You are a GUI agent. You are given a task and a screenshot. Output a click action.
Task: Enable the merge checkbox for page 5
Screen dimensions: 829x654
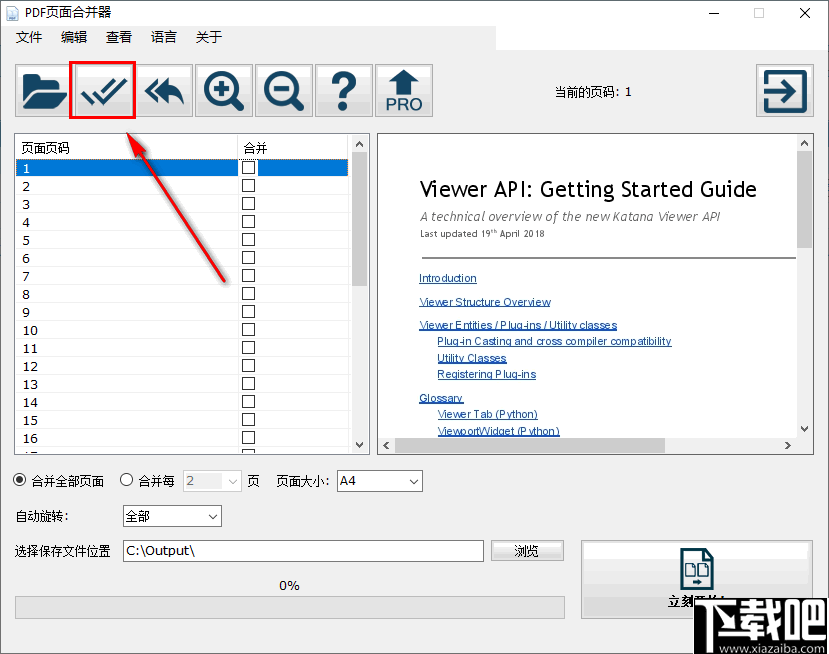pos(248,239)
